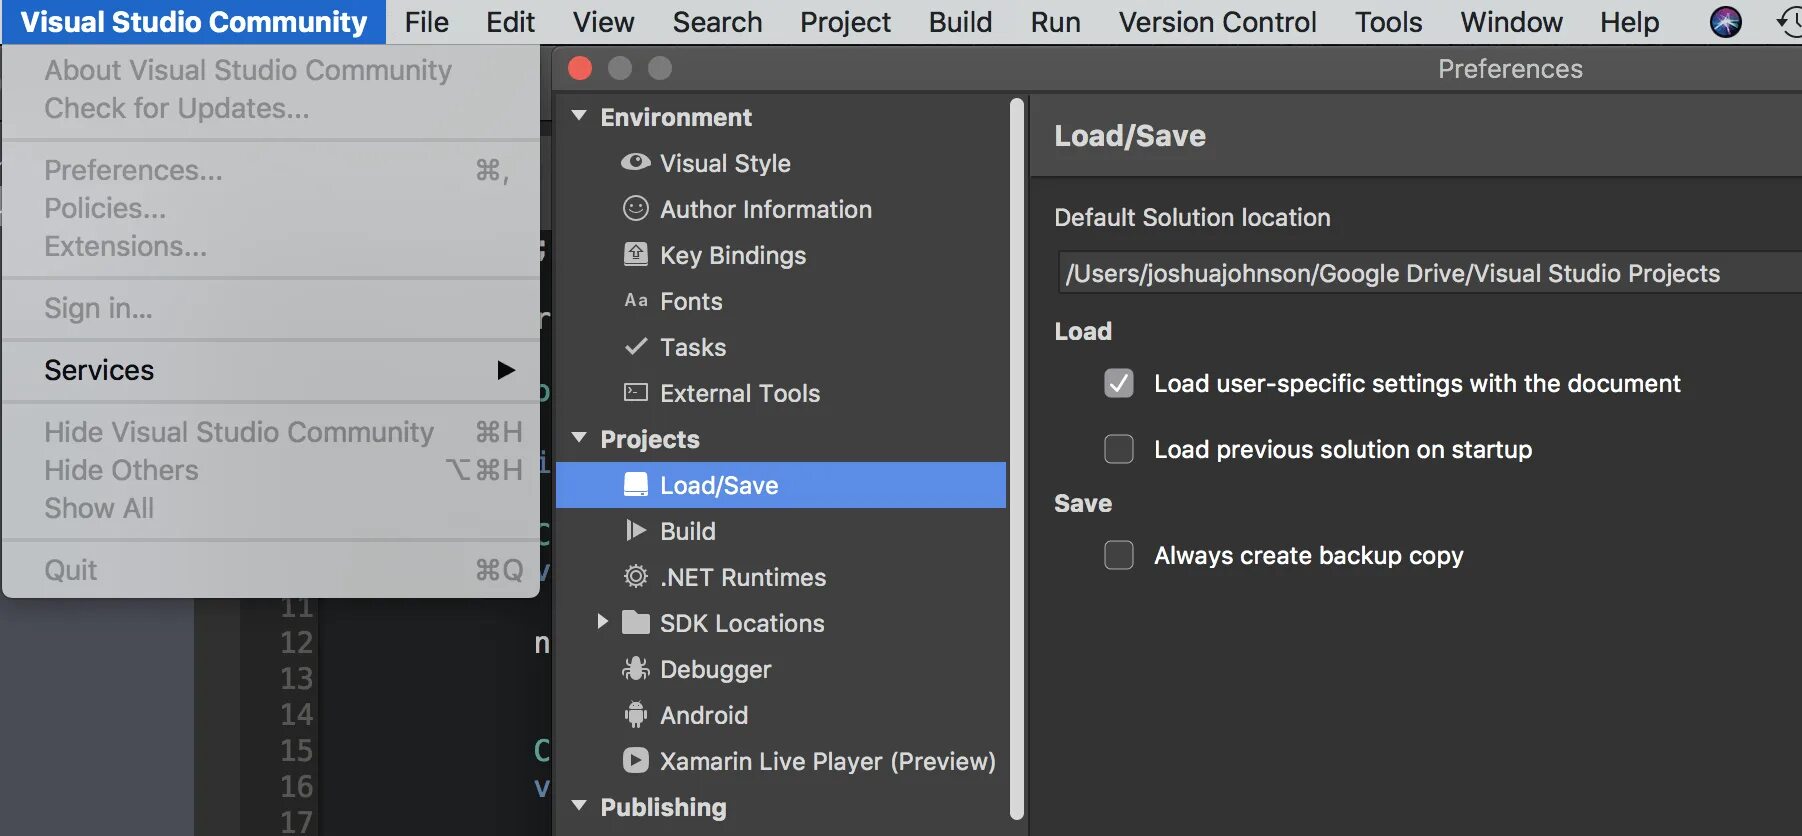Open Siri from the menu bar
The width and height of the screenshot is (1802, 836).
point(1726,21)
